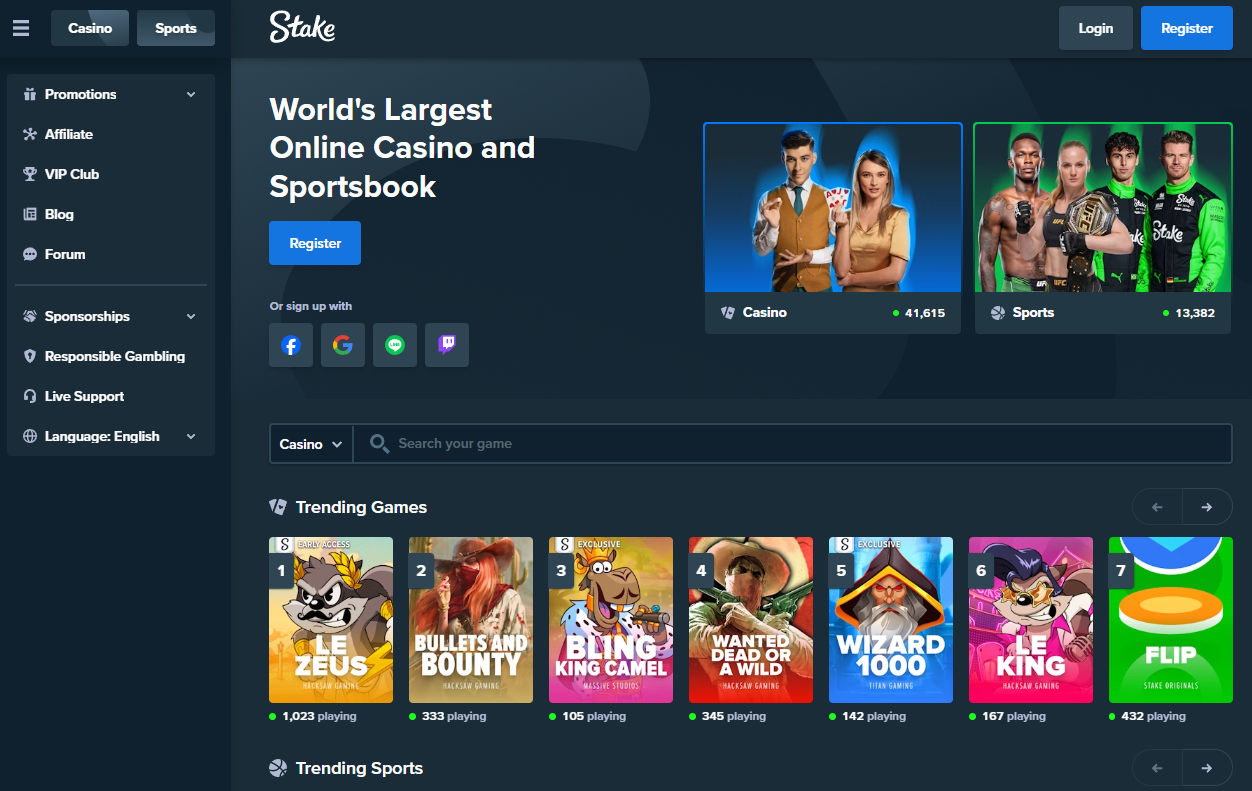Click the Stake logo
Viewport: 1252px width, 791px height.
click(x=302, y=28)
